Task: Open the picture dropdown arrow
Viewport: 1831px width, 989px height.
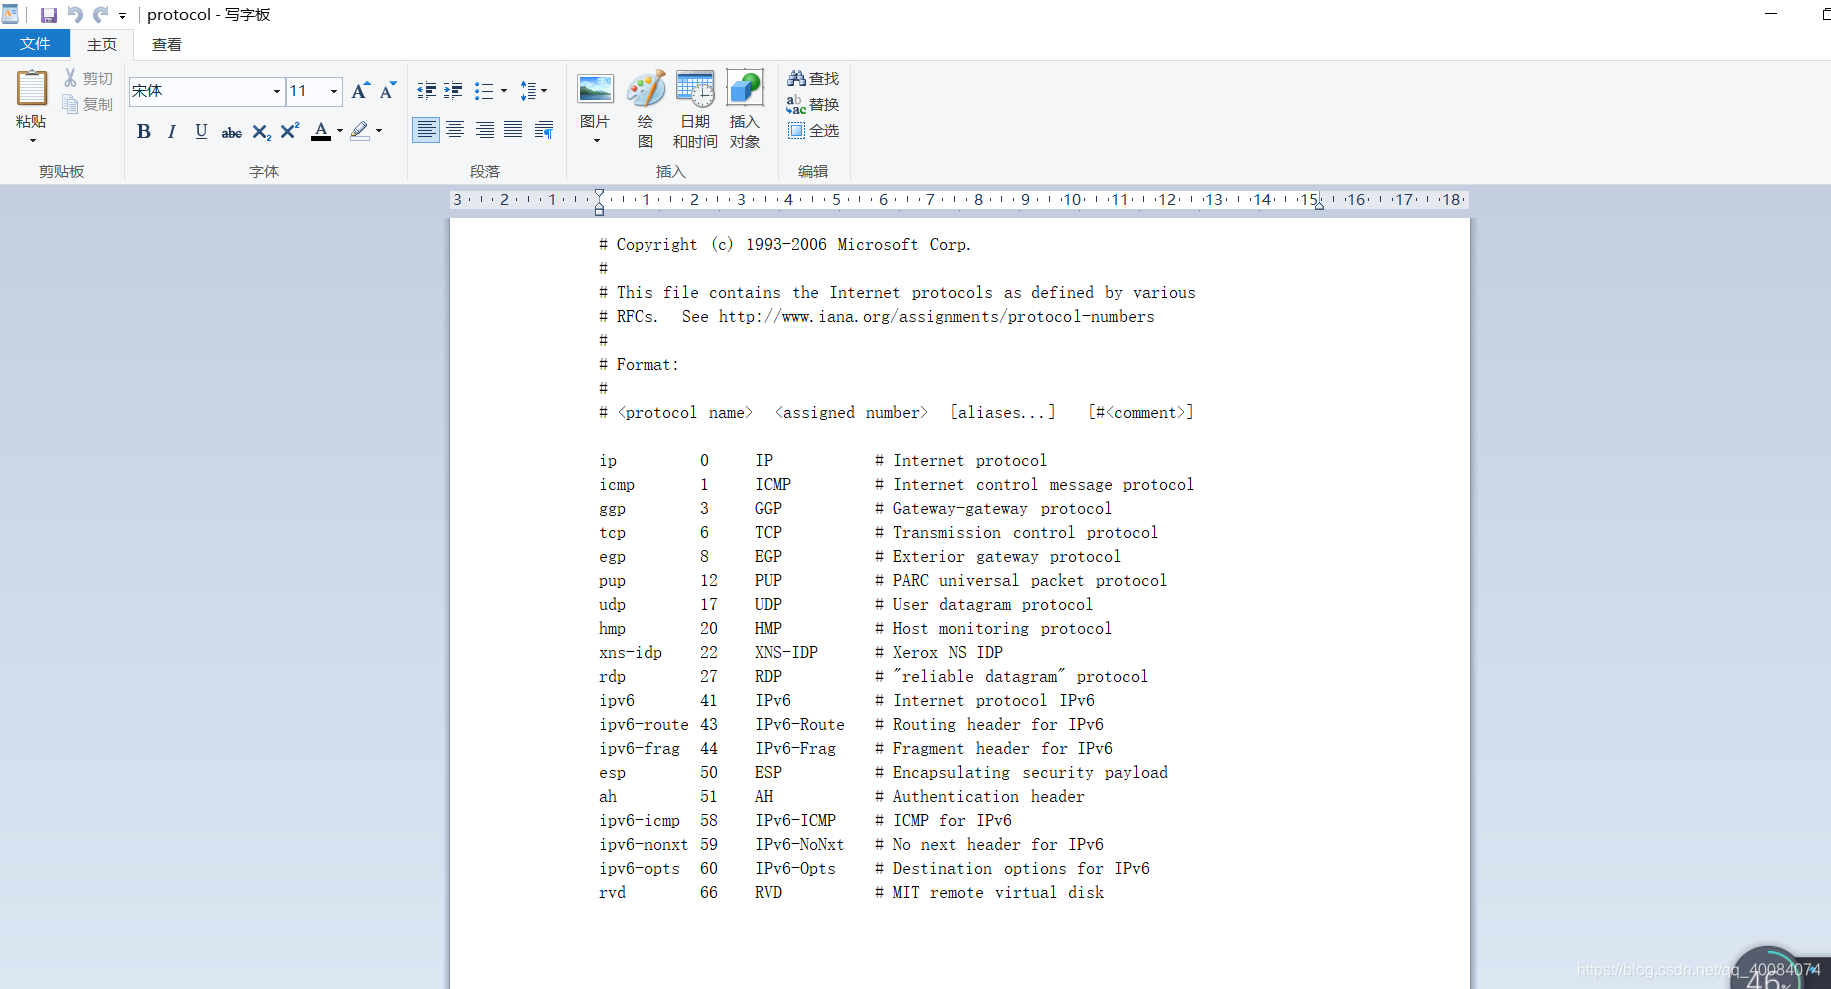Action: [596, 141]
